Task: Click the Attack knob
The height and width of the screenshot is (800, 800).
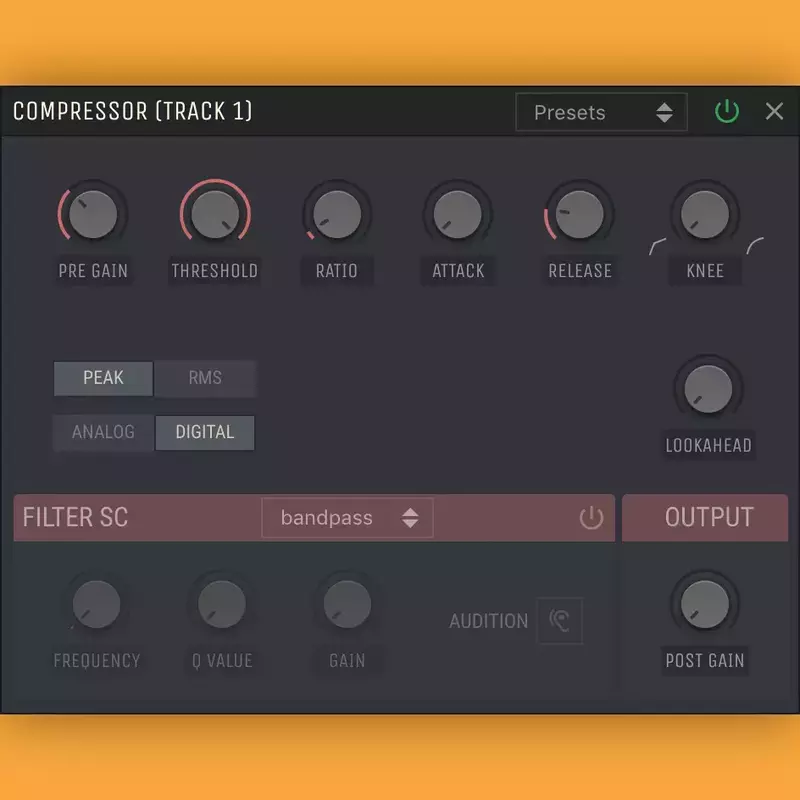Action: click(x=458, y=214)
